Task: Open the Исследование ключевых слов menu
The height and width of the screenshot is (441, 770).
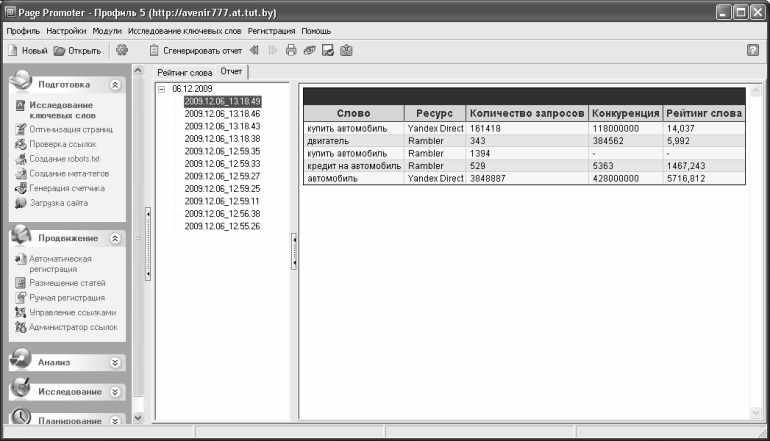Action: click(185, 31)
